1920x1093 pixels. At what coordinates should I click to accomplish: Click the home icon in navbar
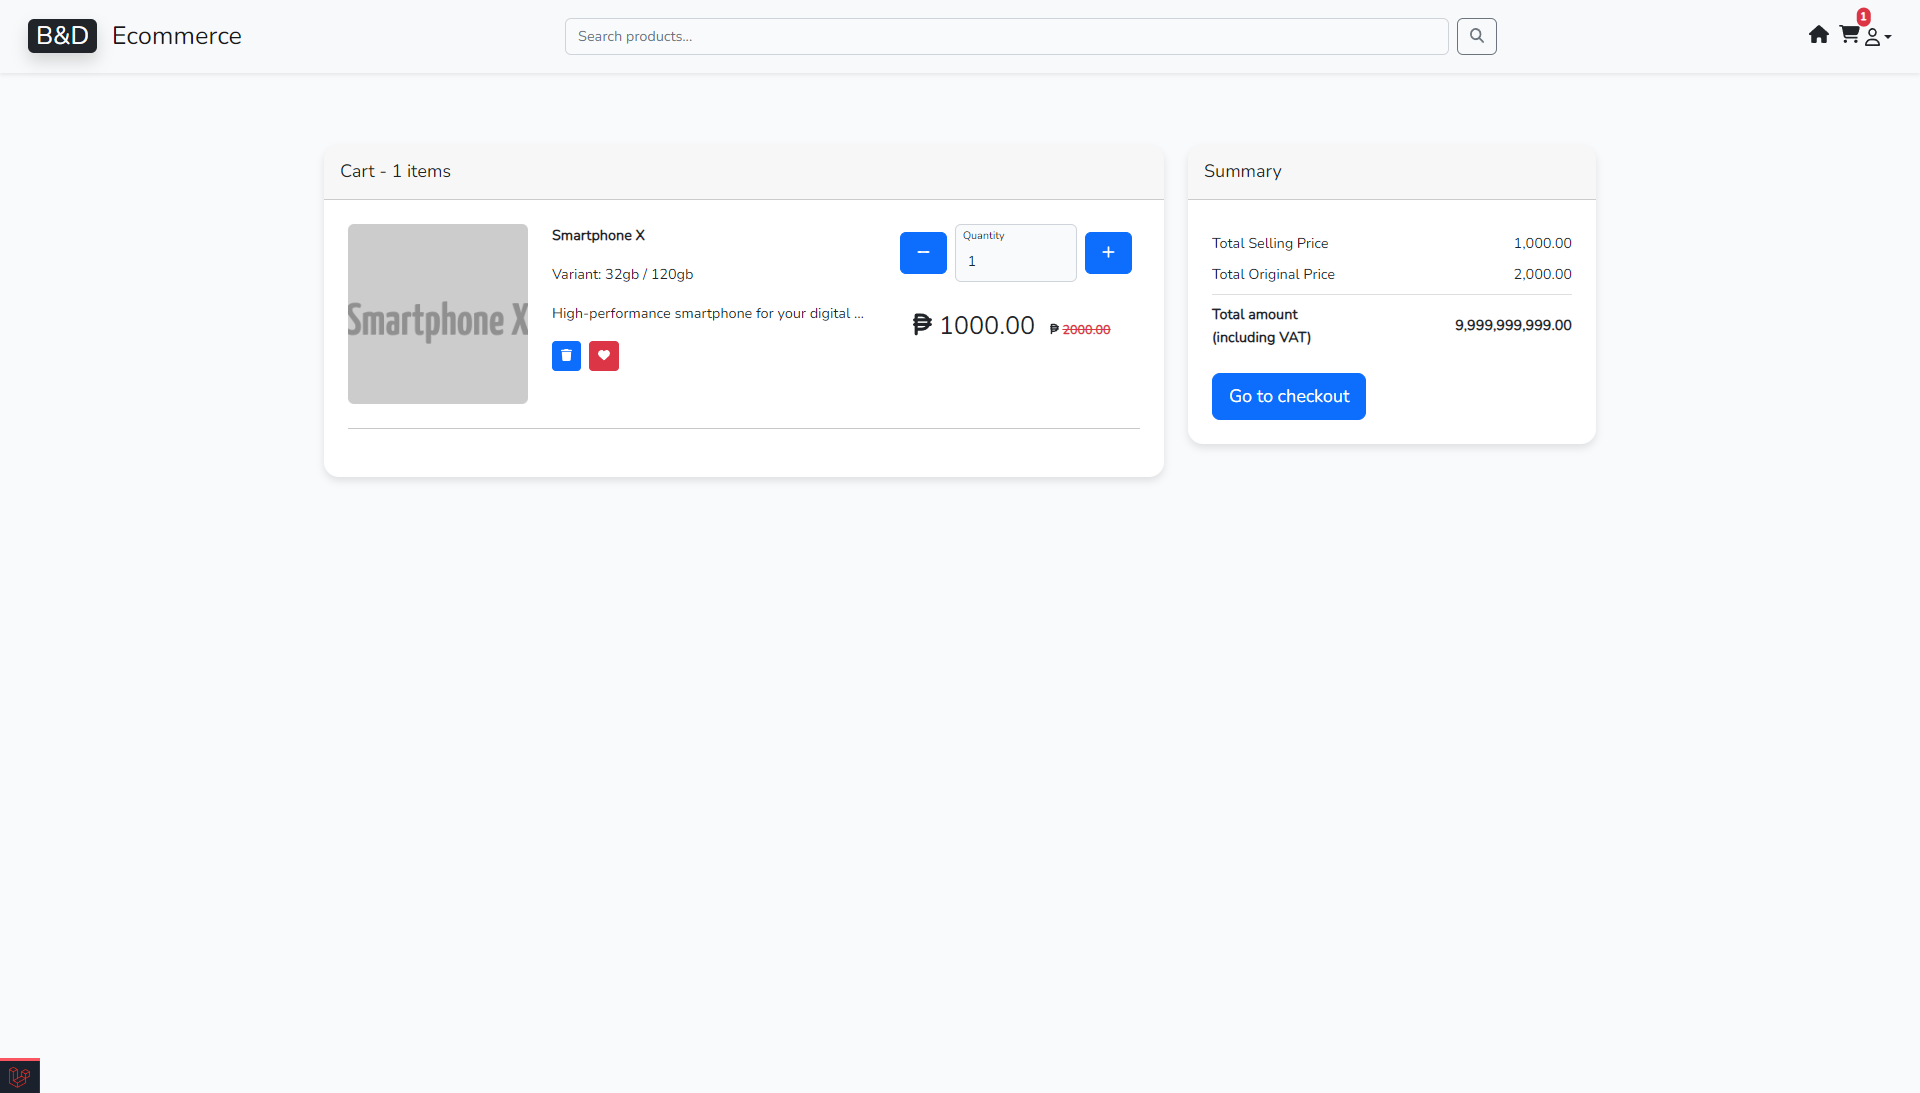pos(1818,35)
